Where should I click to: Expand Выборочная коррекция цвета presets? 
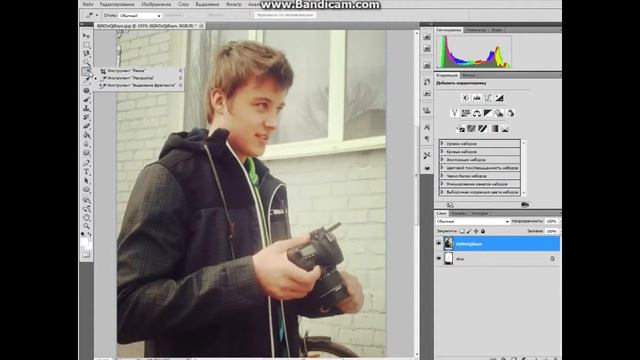(x=442, y=192)
